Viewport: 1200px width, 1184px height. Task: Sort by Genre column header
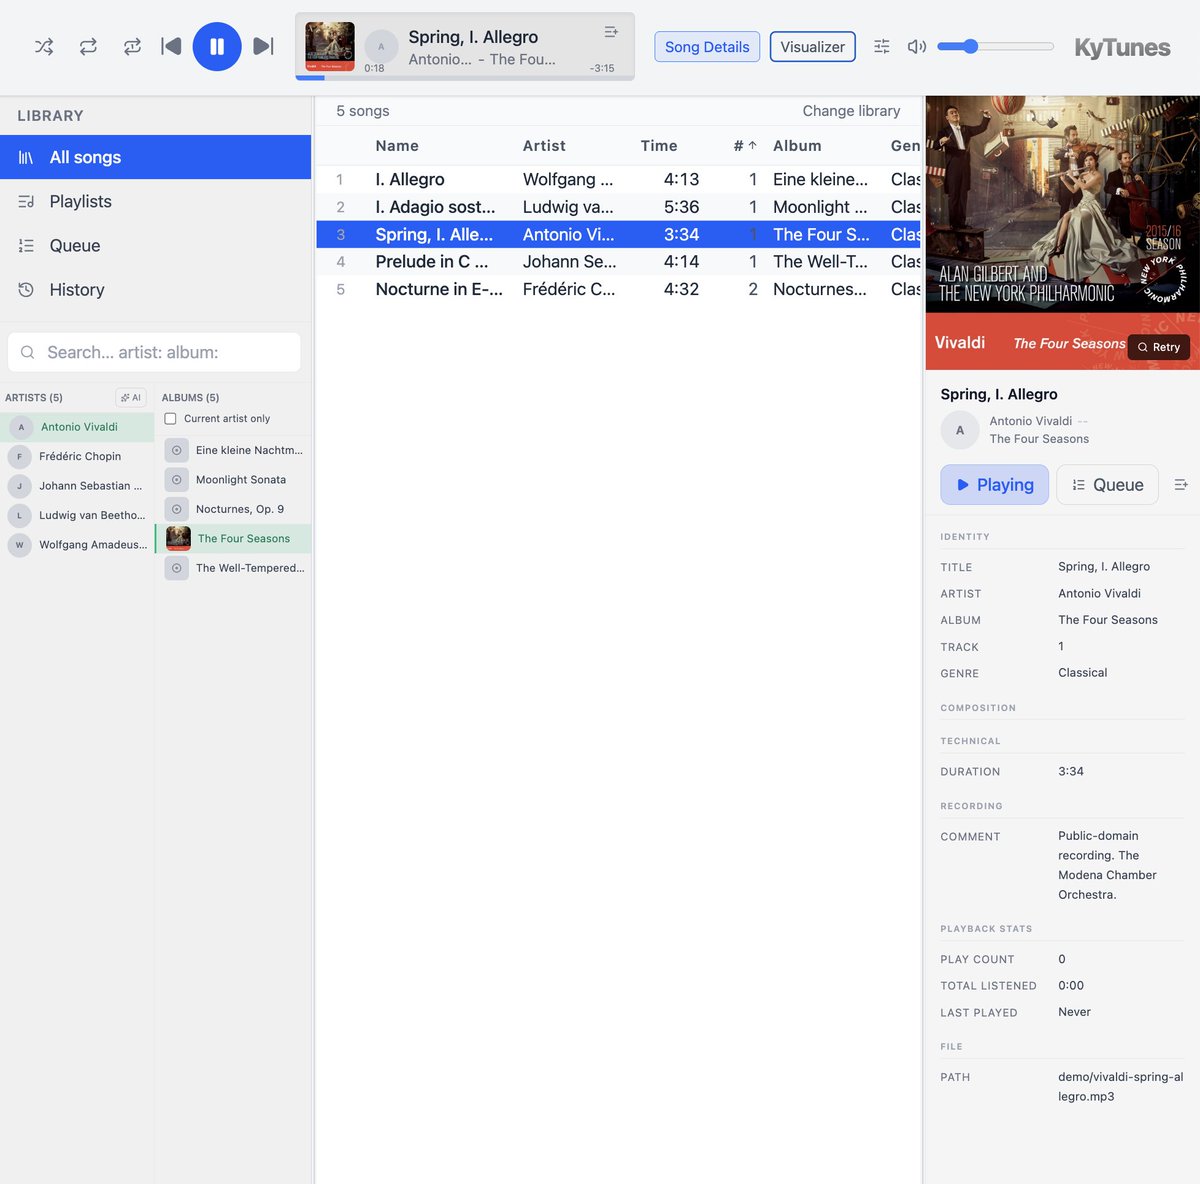tap(905, 146)
